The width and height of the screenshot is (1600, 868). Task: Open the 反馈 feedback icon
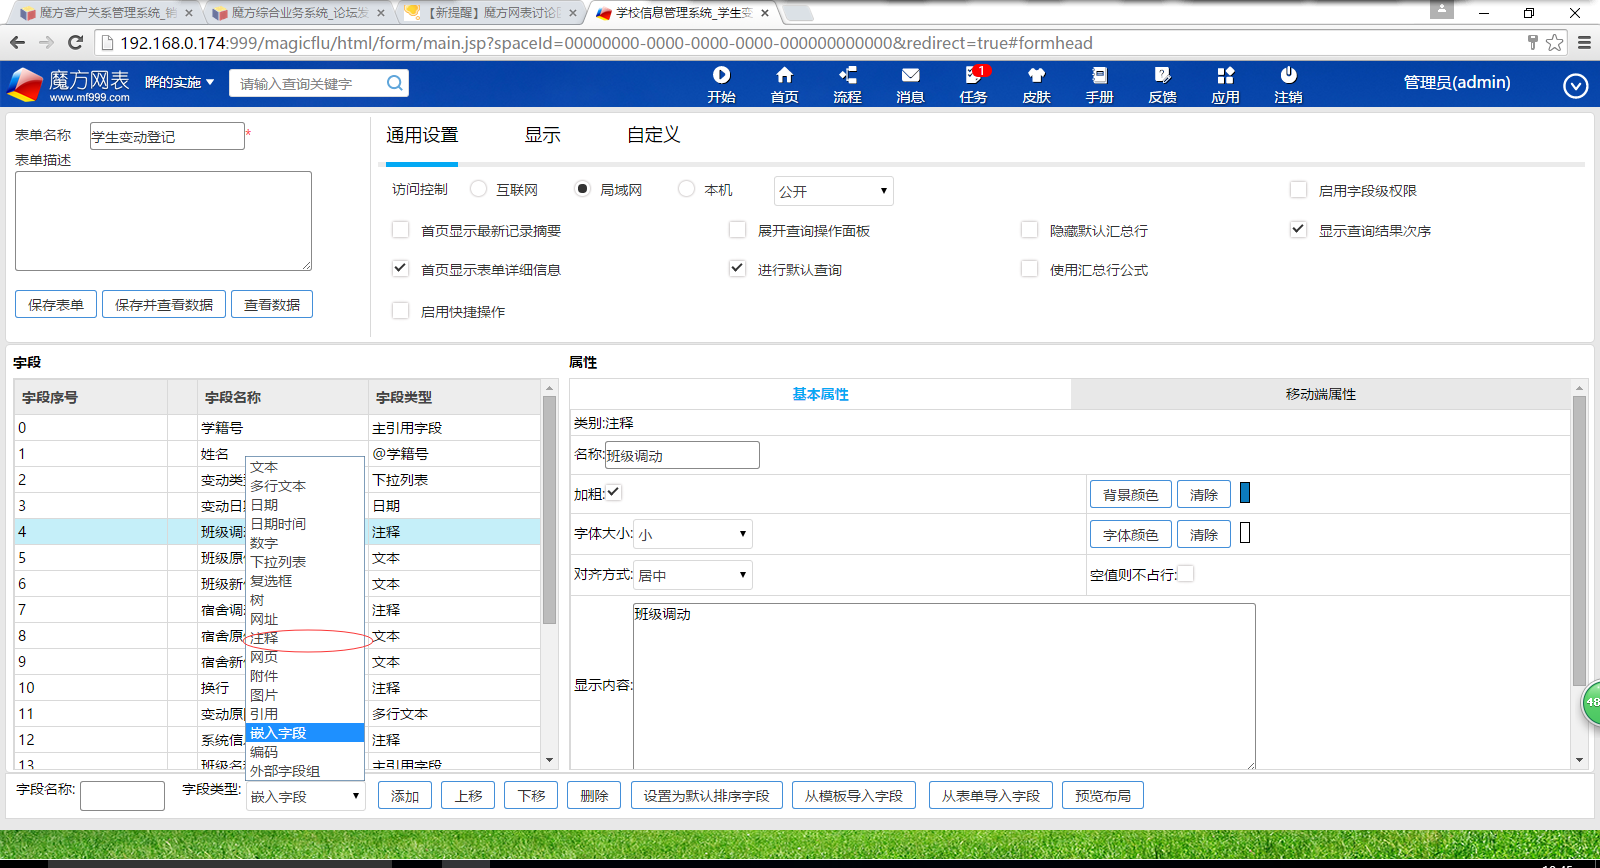1162,84
